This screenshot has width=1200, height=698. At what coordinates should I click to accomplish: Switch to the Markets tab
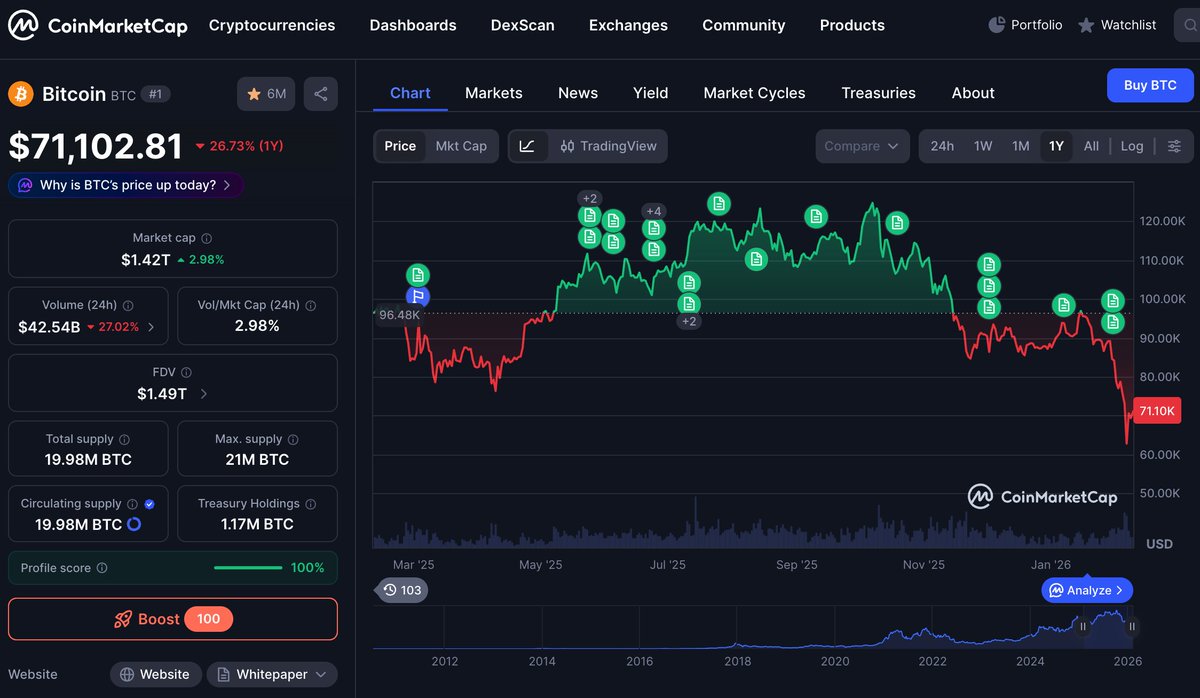point(494,93)
